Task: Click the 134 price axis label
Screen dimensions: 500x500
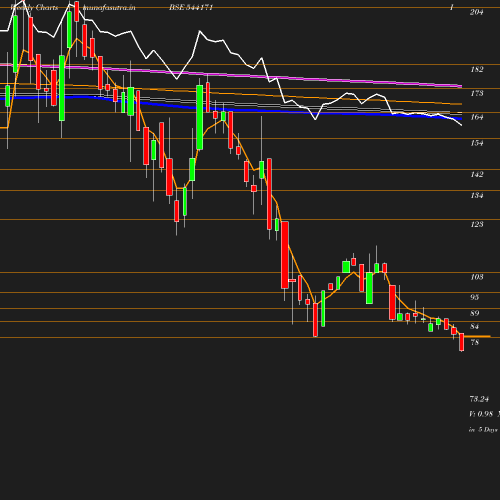Action: pos(477,195)
